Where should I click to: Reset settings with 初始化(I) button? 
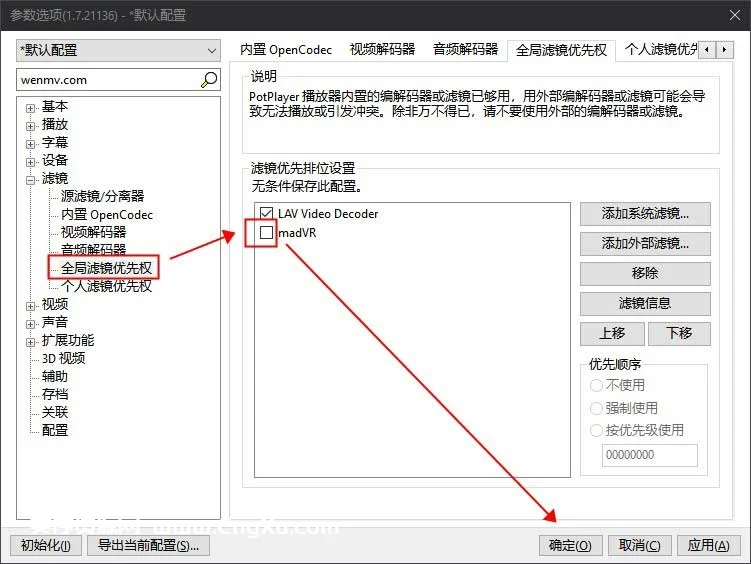click(x=46, y=545)
